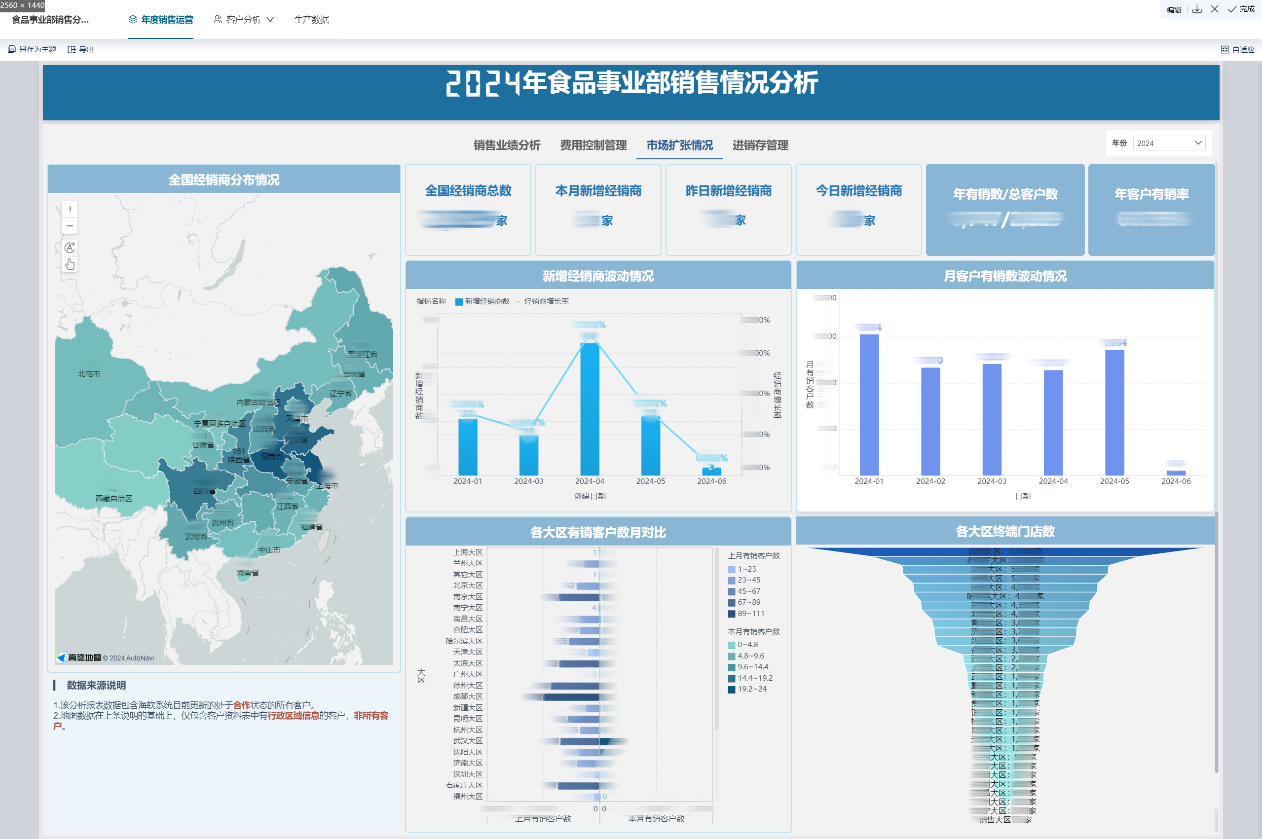Select the 89~111 legend color swatch
The height and width of the screenshot is (839, 1262).
pyautogui.click(x=732, y=614)
